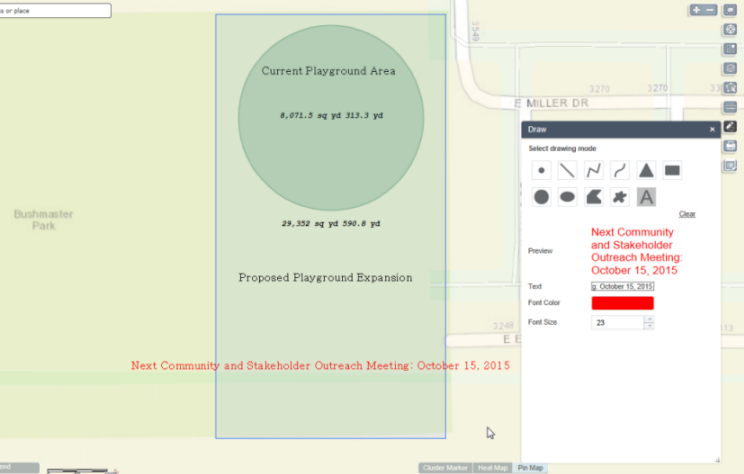This screenshot has width=744, height=474.
Task: Click the zoom out minus button
Action: [x=710, y=10]
